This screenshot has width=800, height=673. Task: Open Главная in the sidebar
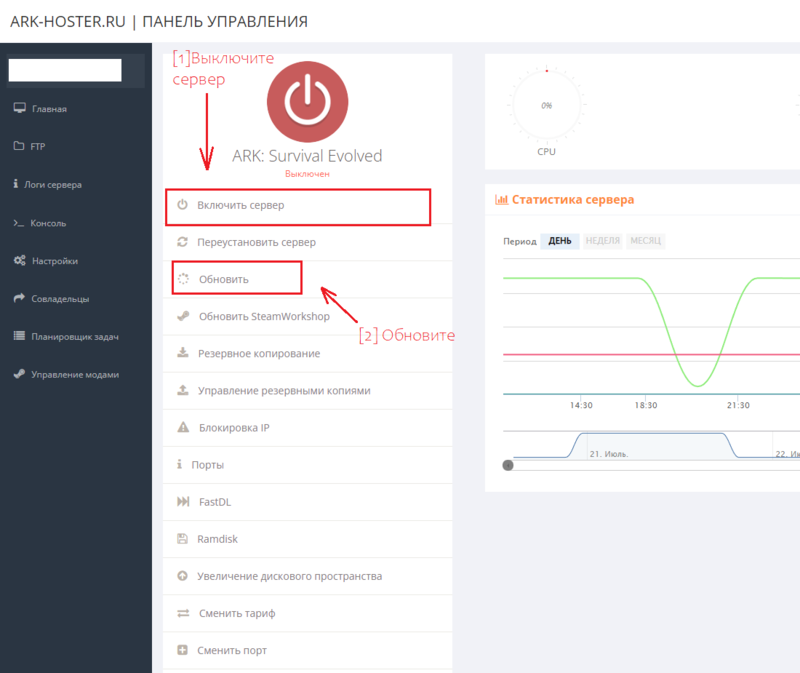pyautogui.click(x=49, y=109)
